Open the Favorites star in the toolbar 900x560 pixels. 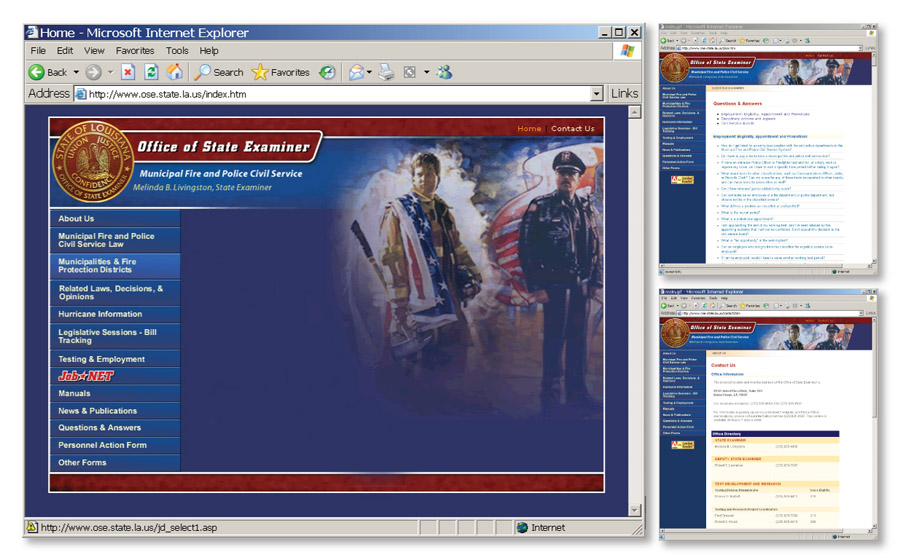281,72
